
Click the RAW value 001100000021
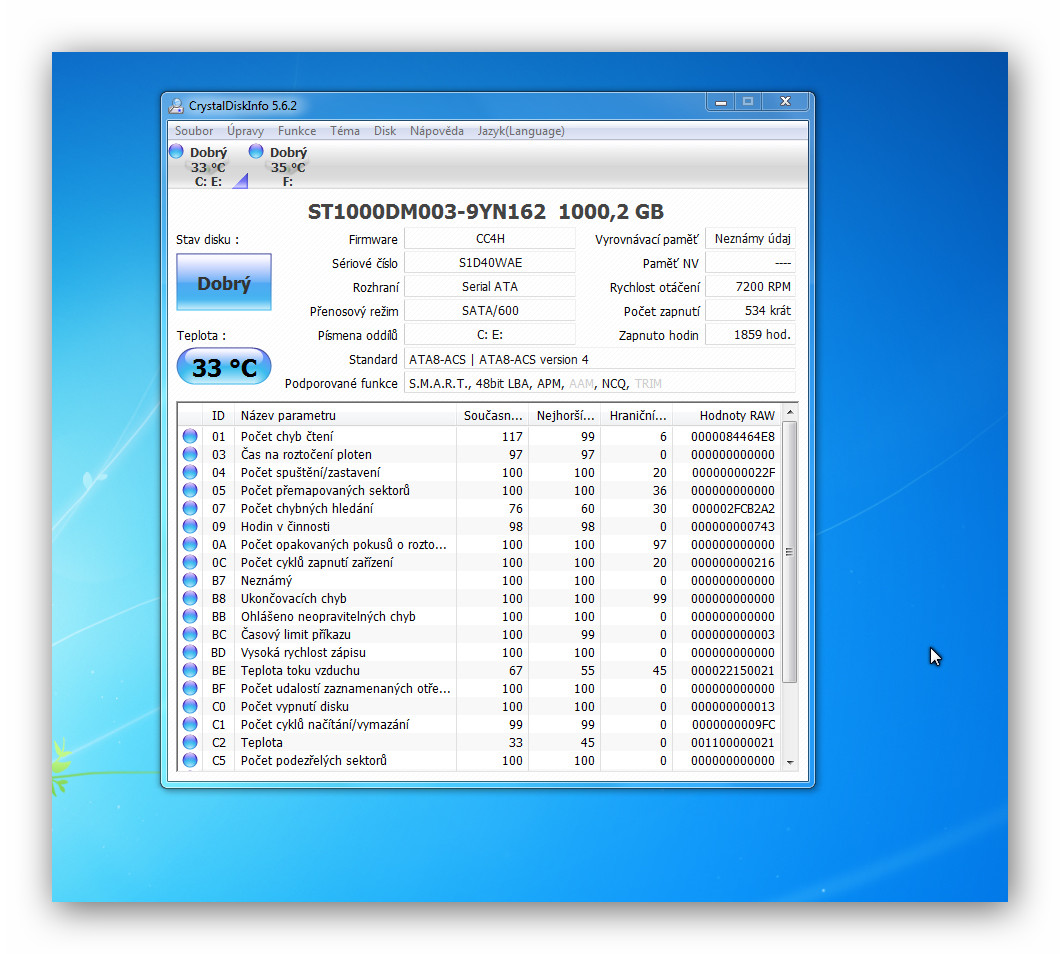pos(733,742)
